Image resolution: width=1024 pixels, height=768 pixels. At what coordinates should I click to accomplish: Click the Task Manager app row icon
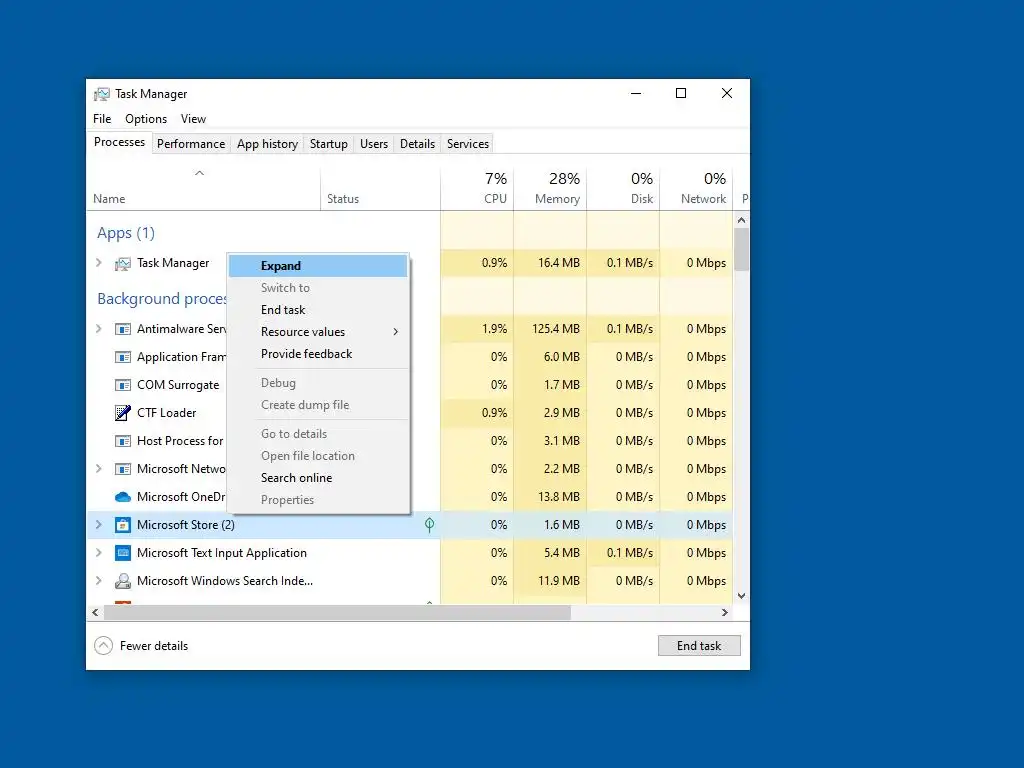tap(123, 263)
